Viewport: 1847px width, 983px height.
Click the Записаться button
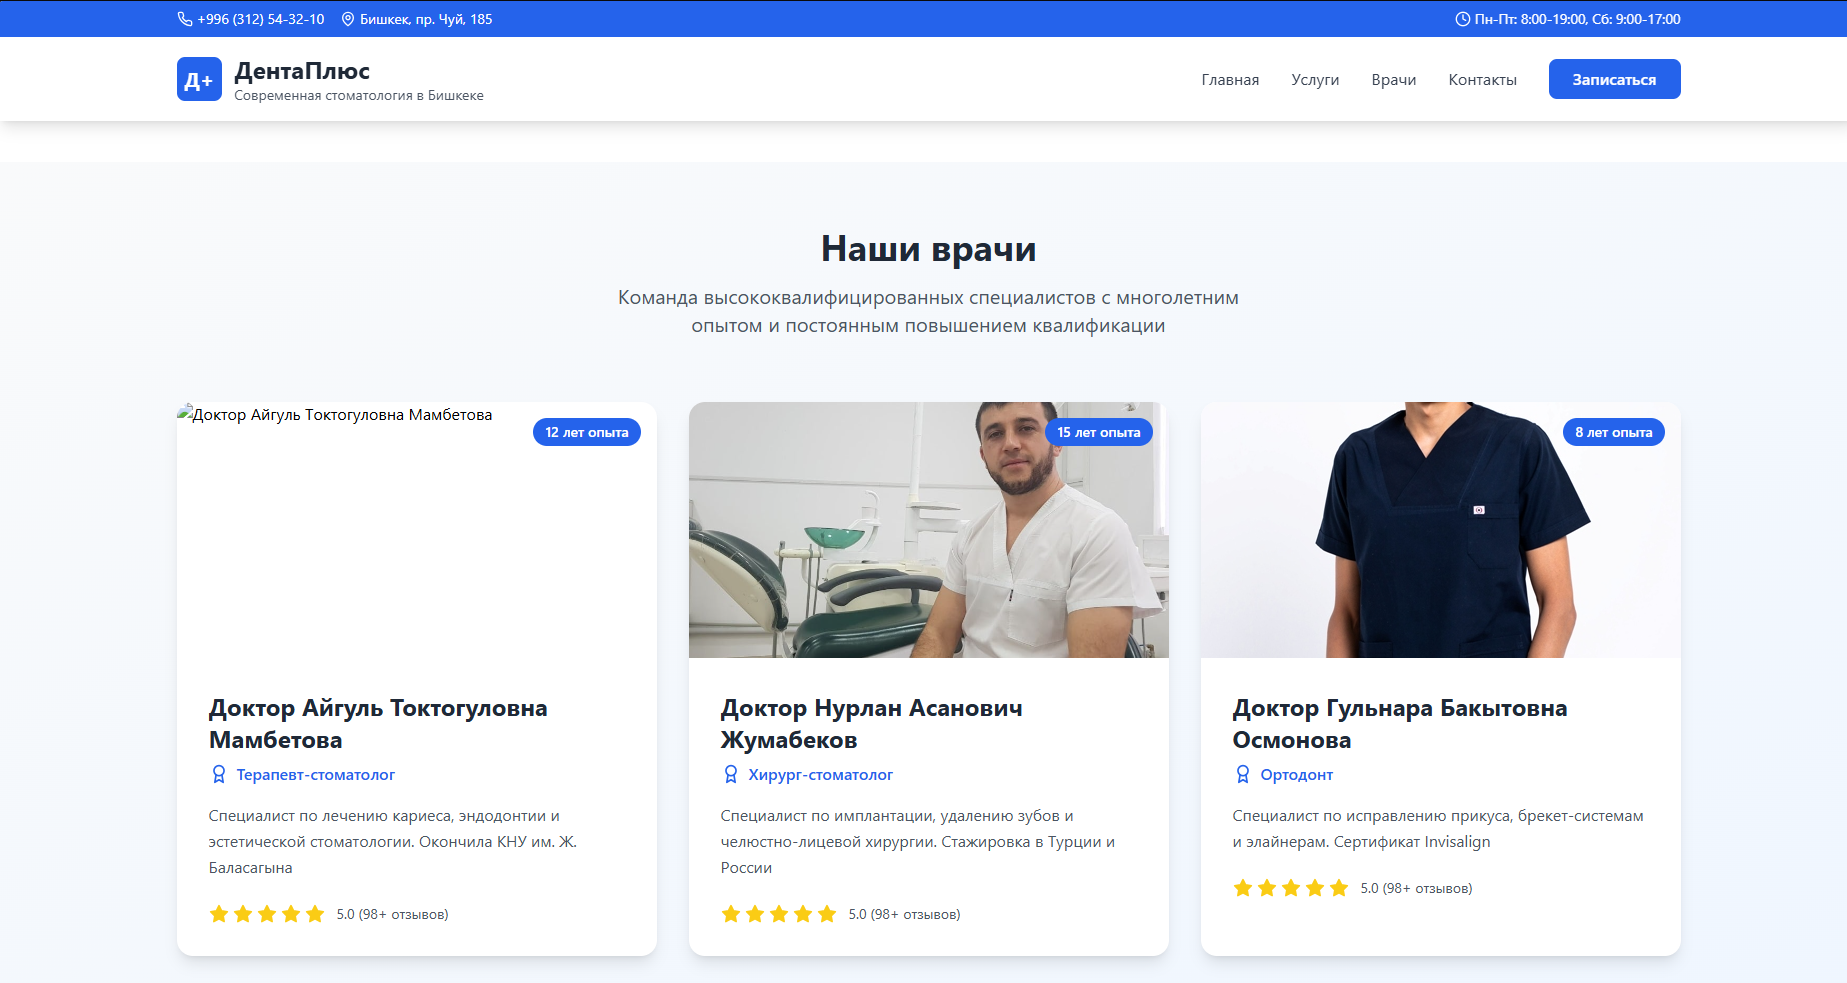point(1614,79)
